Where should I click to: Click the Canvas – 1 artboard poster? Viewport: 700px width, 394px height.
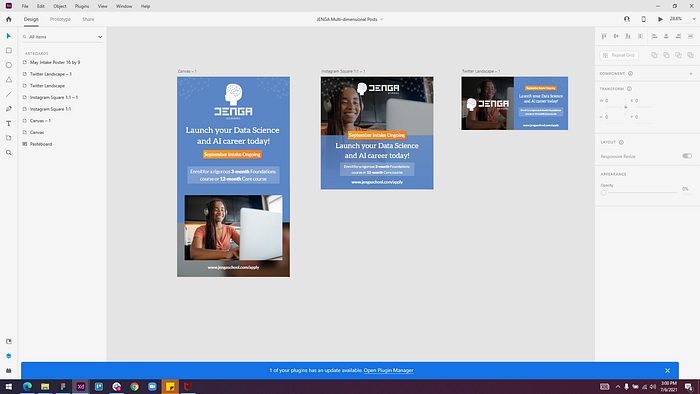233,177
